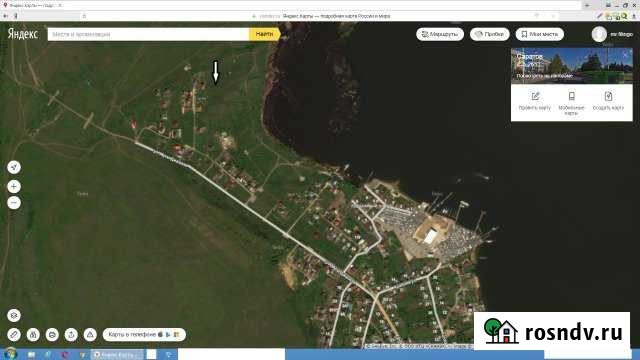Zoom in with the plus button
640x360 pixels.
click(x=14, y=187)
